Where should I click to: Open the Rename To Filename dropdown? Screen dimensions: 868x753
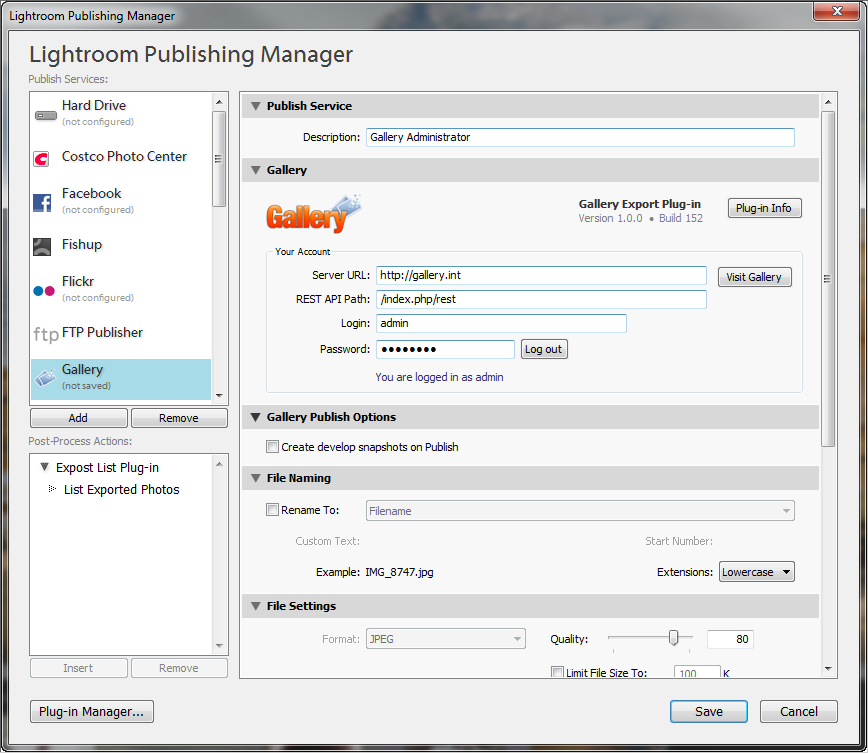point(580,510)
